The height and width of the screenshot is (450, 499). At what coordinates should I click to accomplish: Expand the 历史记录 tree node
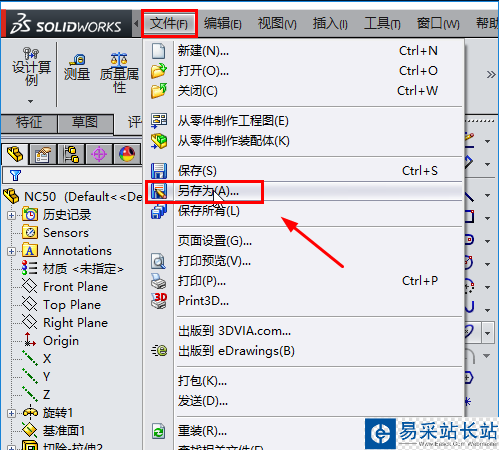coord(11,215)
